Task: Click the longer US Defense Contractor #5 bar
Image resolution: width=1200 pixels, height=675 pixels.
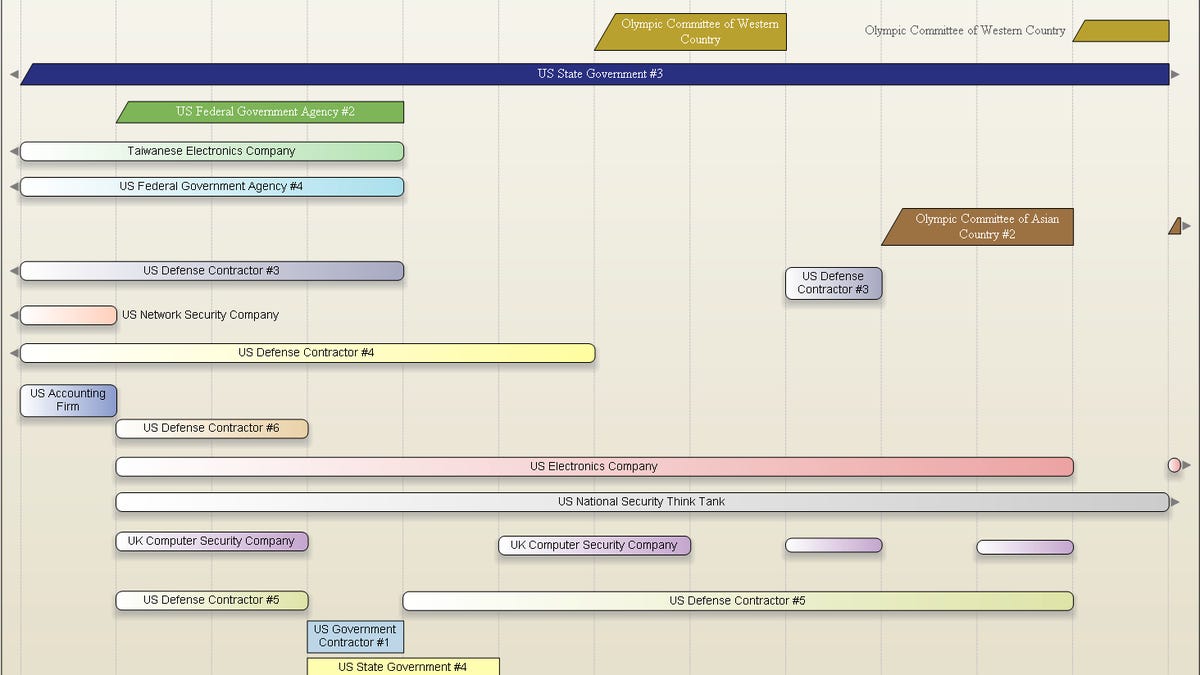Action: (x=737, y=601)
